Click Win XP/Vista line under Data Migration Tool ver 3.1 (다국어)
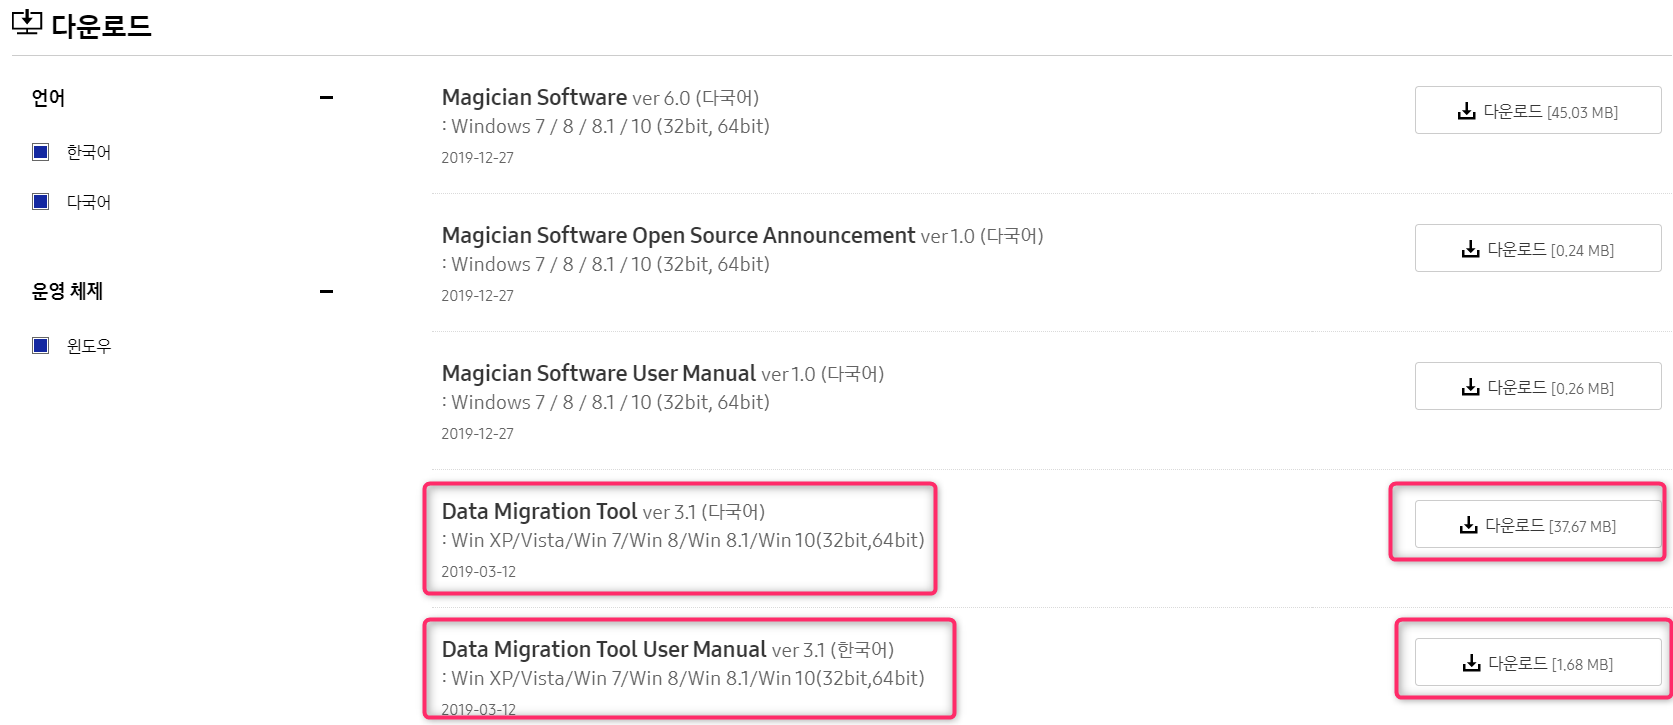This screenshot has width=1673, height=725. tap(683, 540)
